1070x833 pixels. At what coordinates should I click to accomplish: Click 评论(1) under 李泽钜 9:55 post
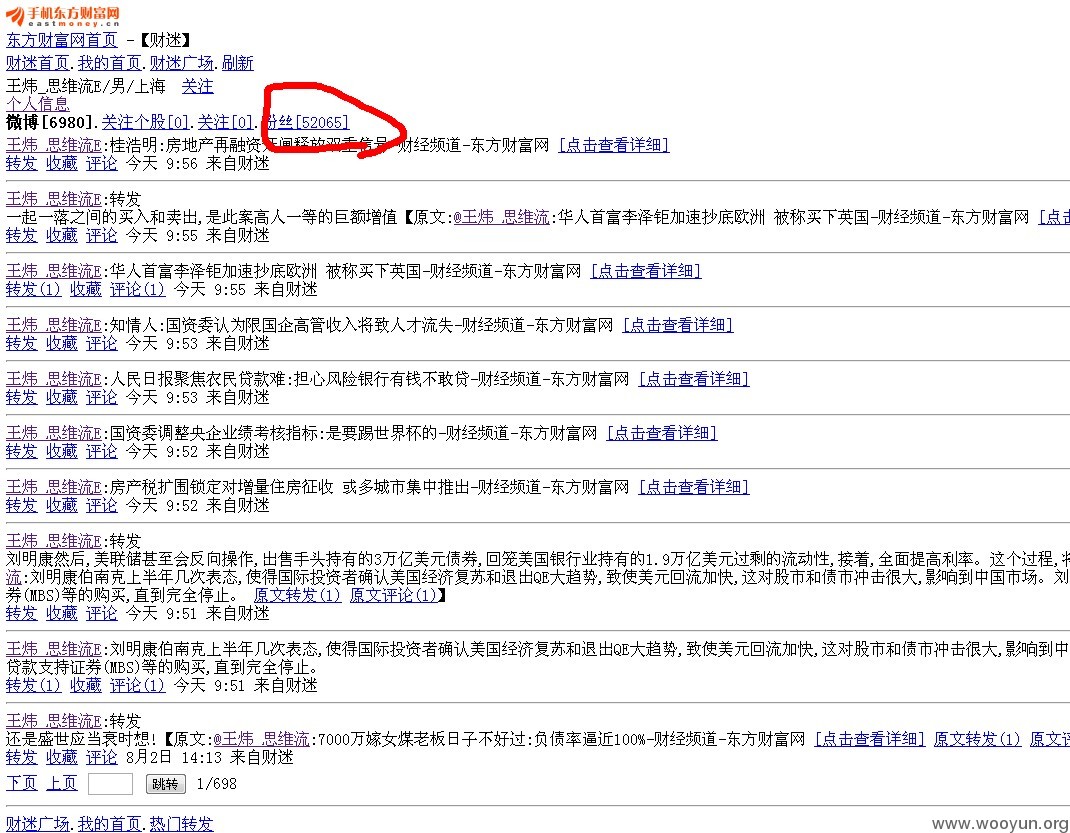138,289
